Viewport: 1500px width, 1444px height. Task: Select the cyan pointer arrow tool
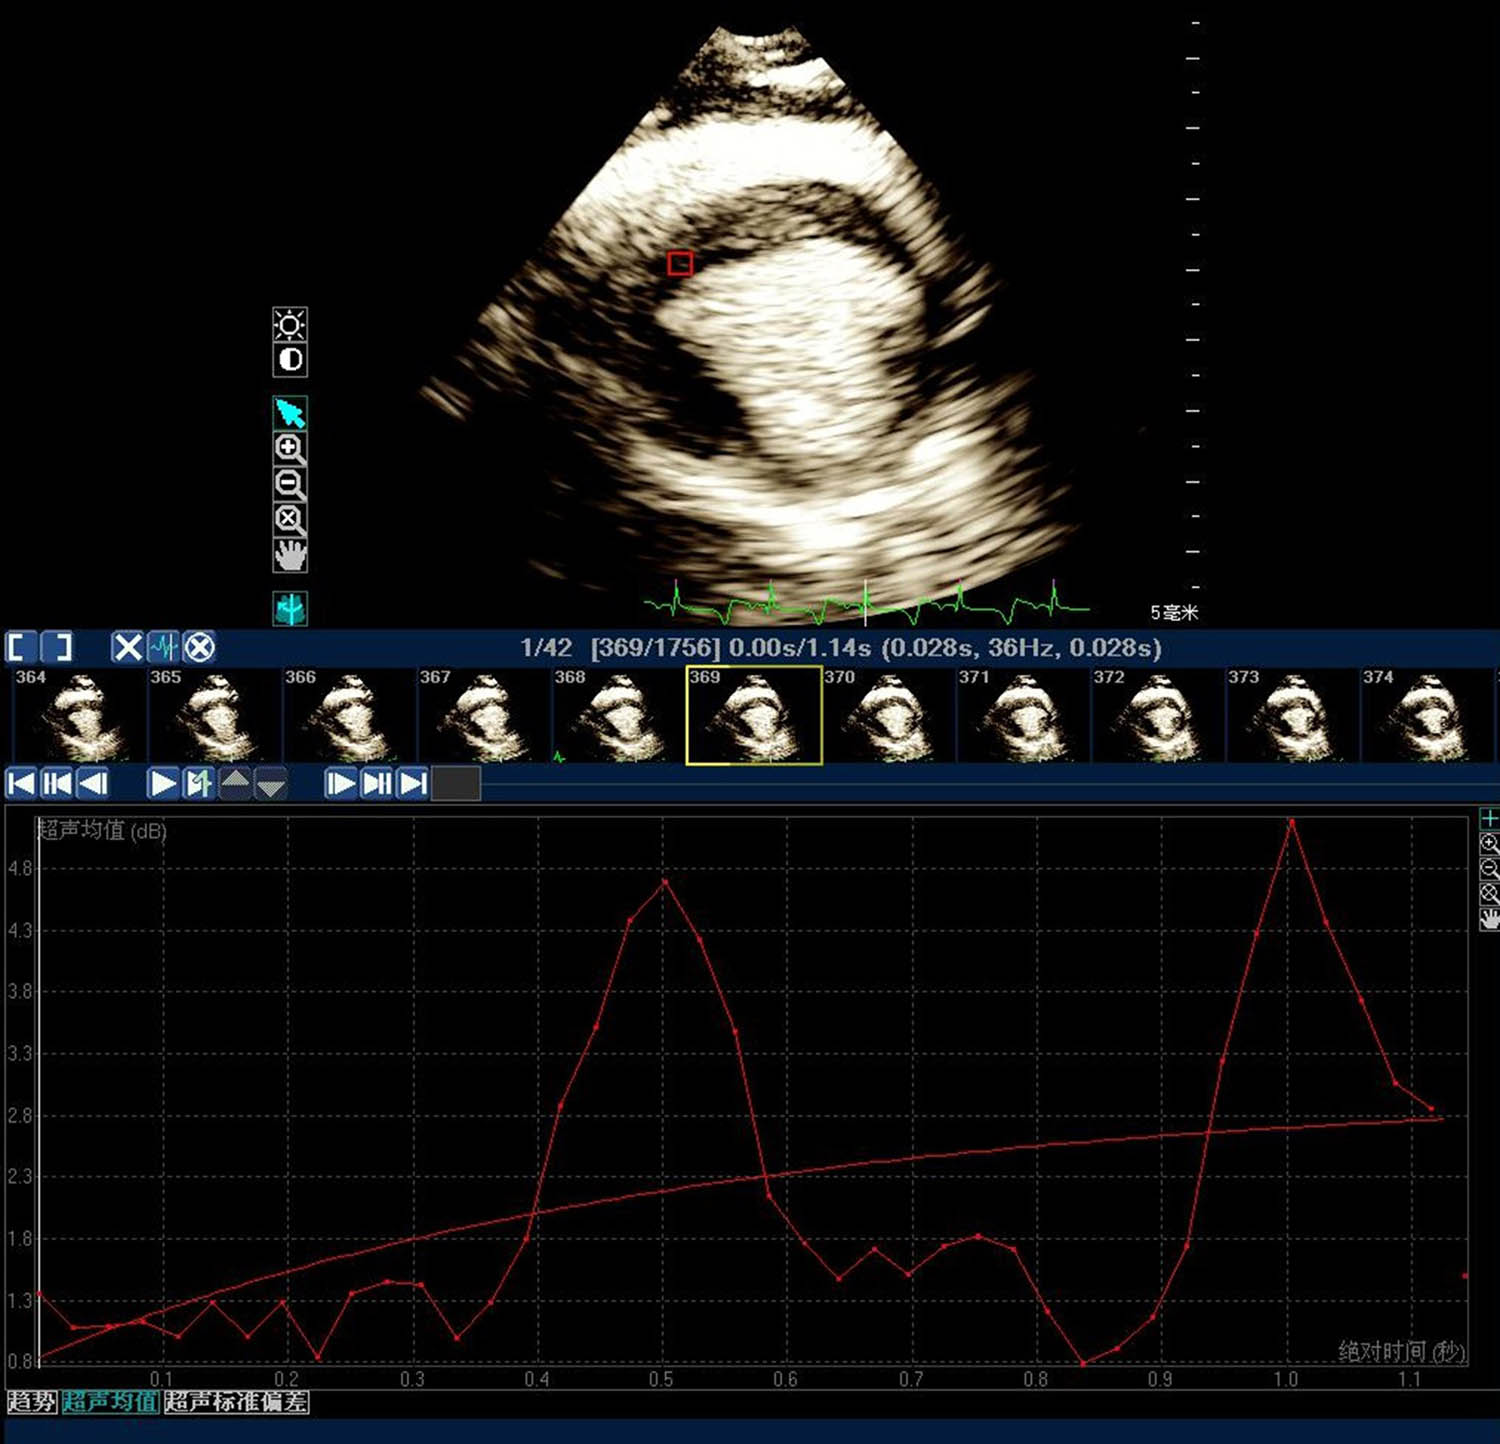tap(290, 412)
